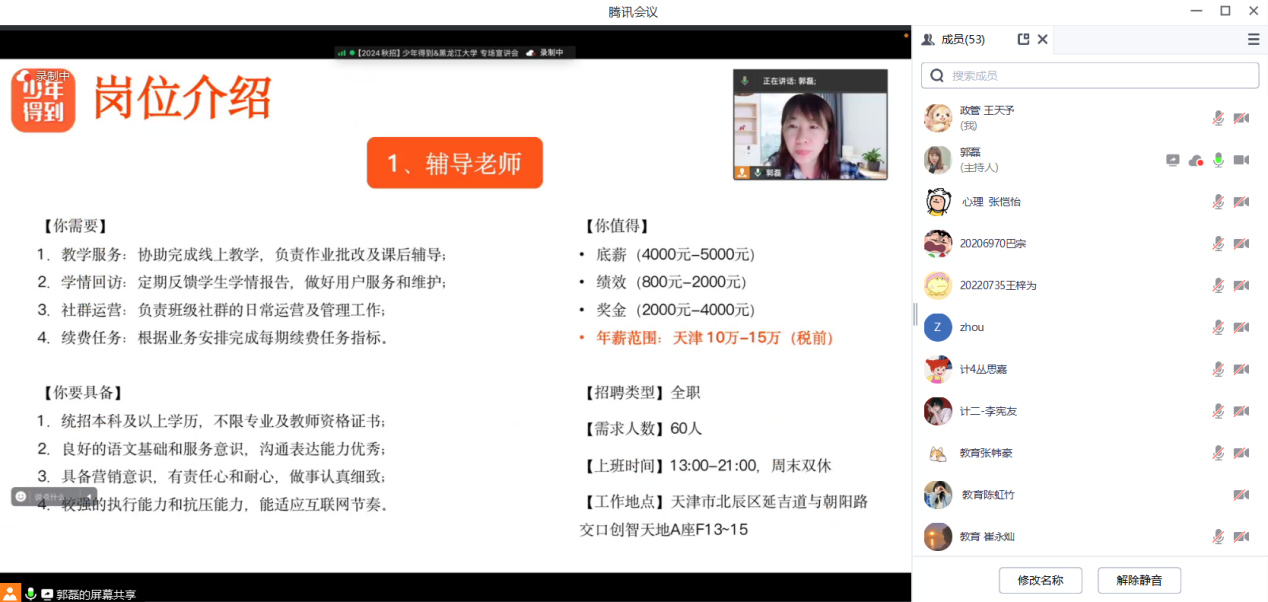This screenshot has height=602, width=1268.
Task: Open the hamburger menu above members list
Action: [1253, 39]
